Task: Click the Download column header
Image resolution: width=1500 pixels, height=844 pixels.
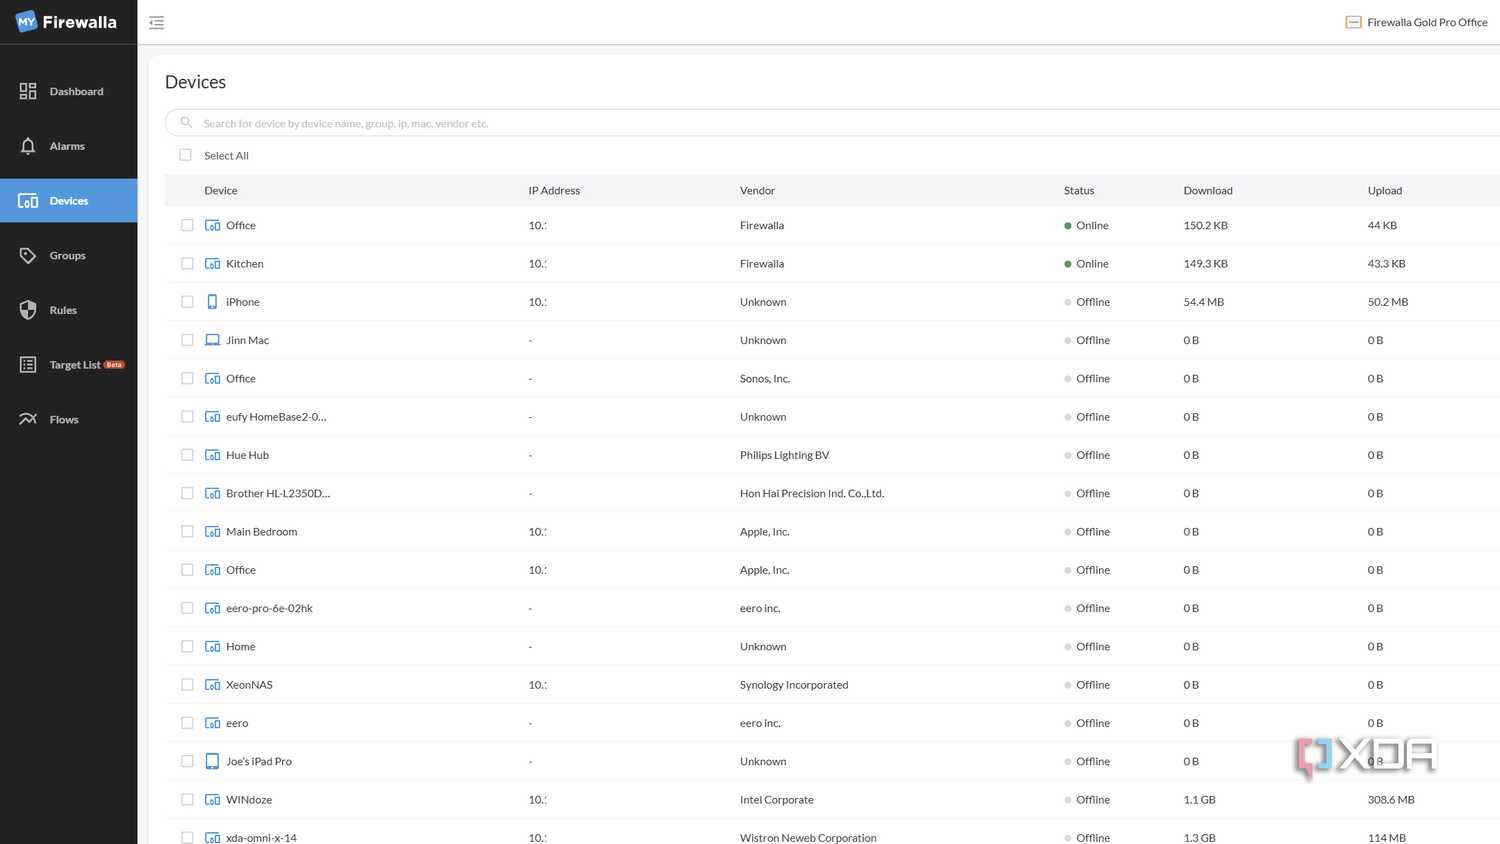Action: coord(1208,191)
